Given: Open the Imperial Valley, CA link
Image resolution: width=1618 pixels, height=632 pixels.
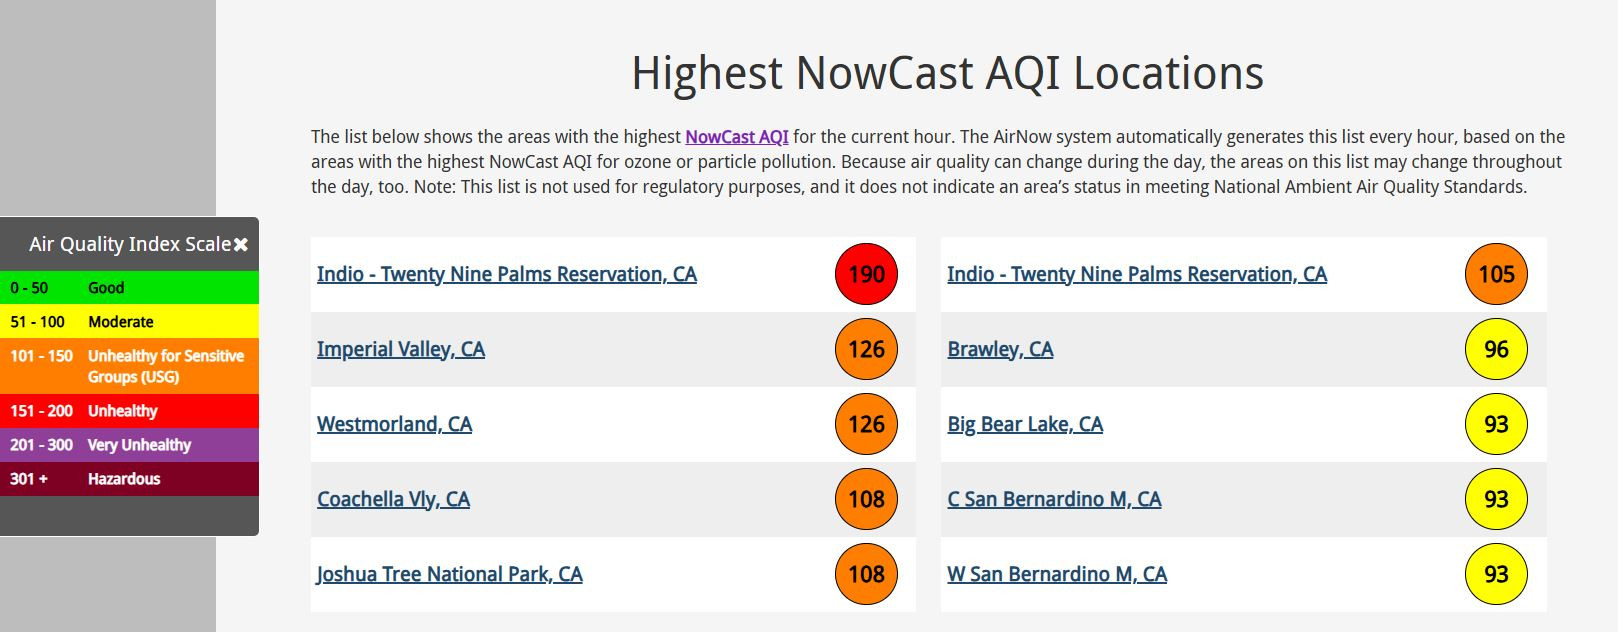Looking at the screenshot, I should point(401,349).
